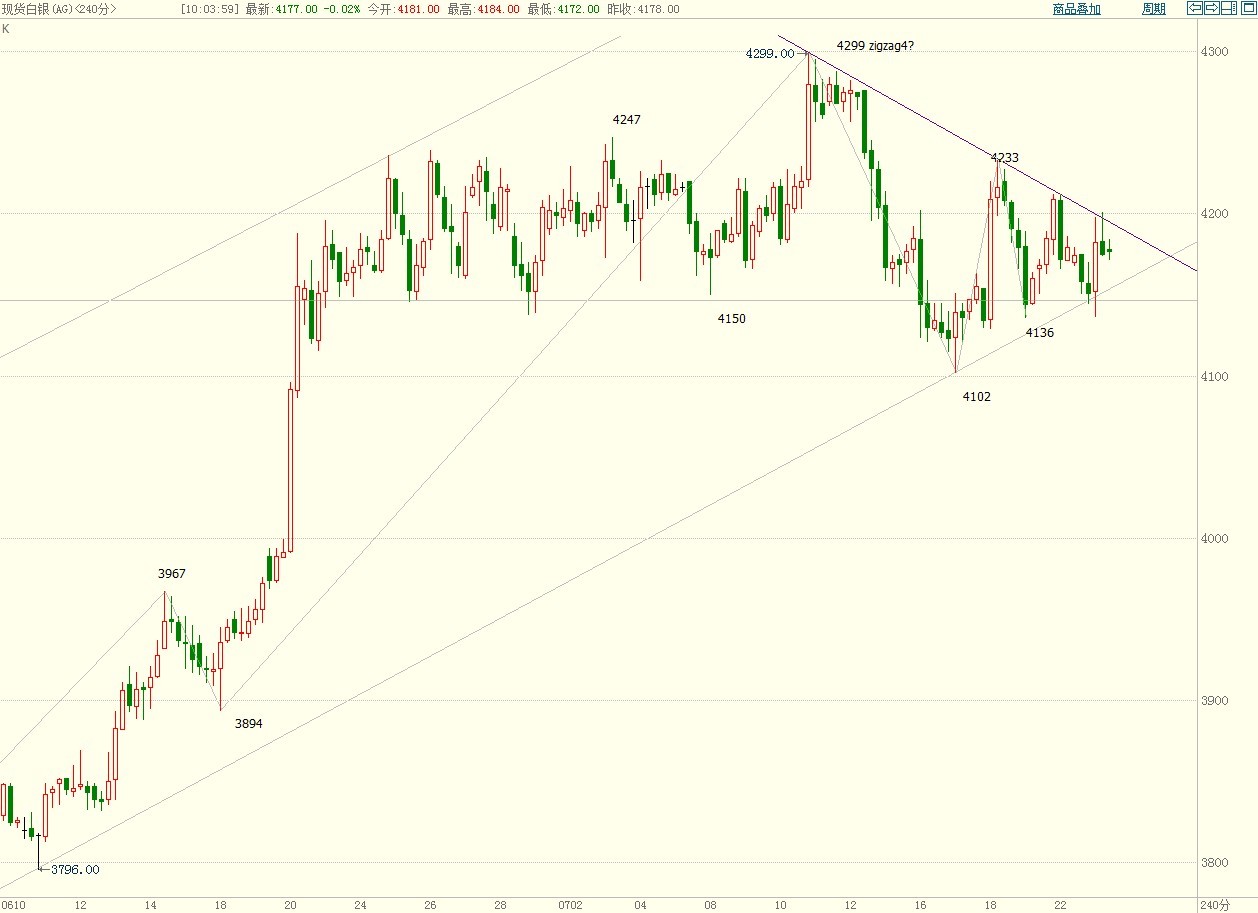Image resolution: width=1258 pixels, height=913 pixels.
Task: Click the 240分 timeframe label at bottom right
Action: [1215, 905]
